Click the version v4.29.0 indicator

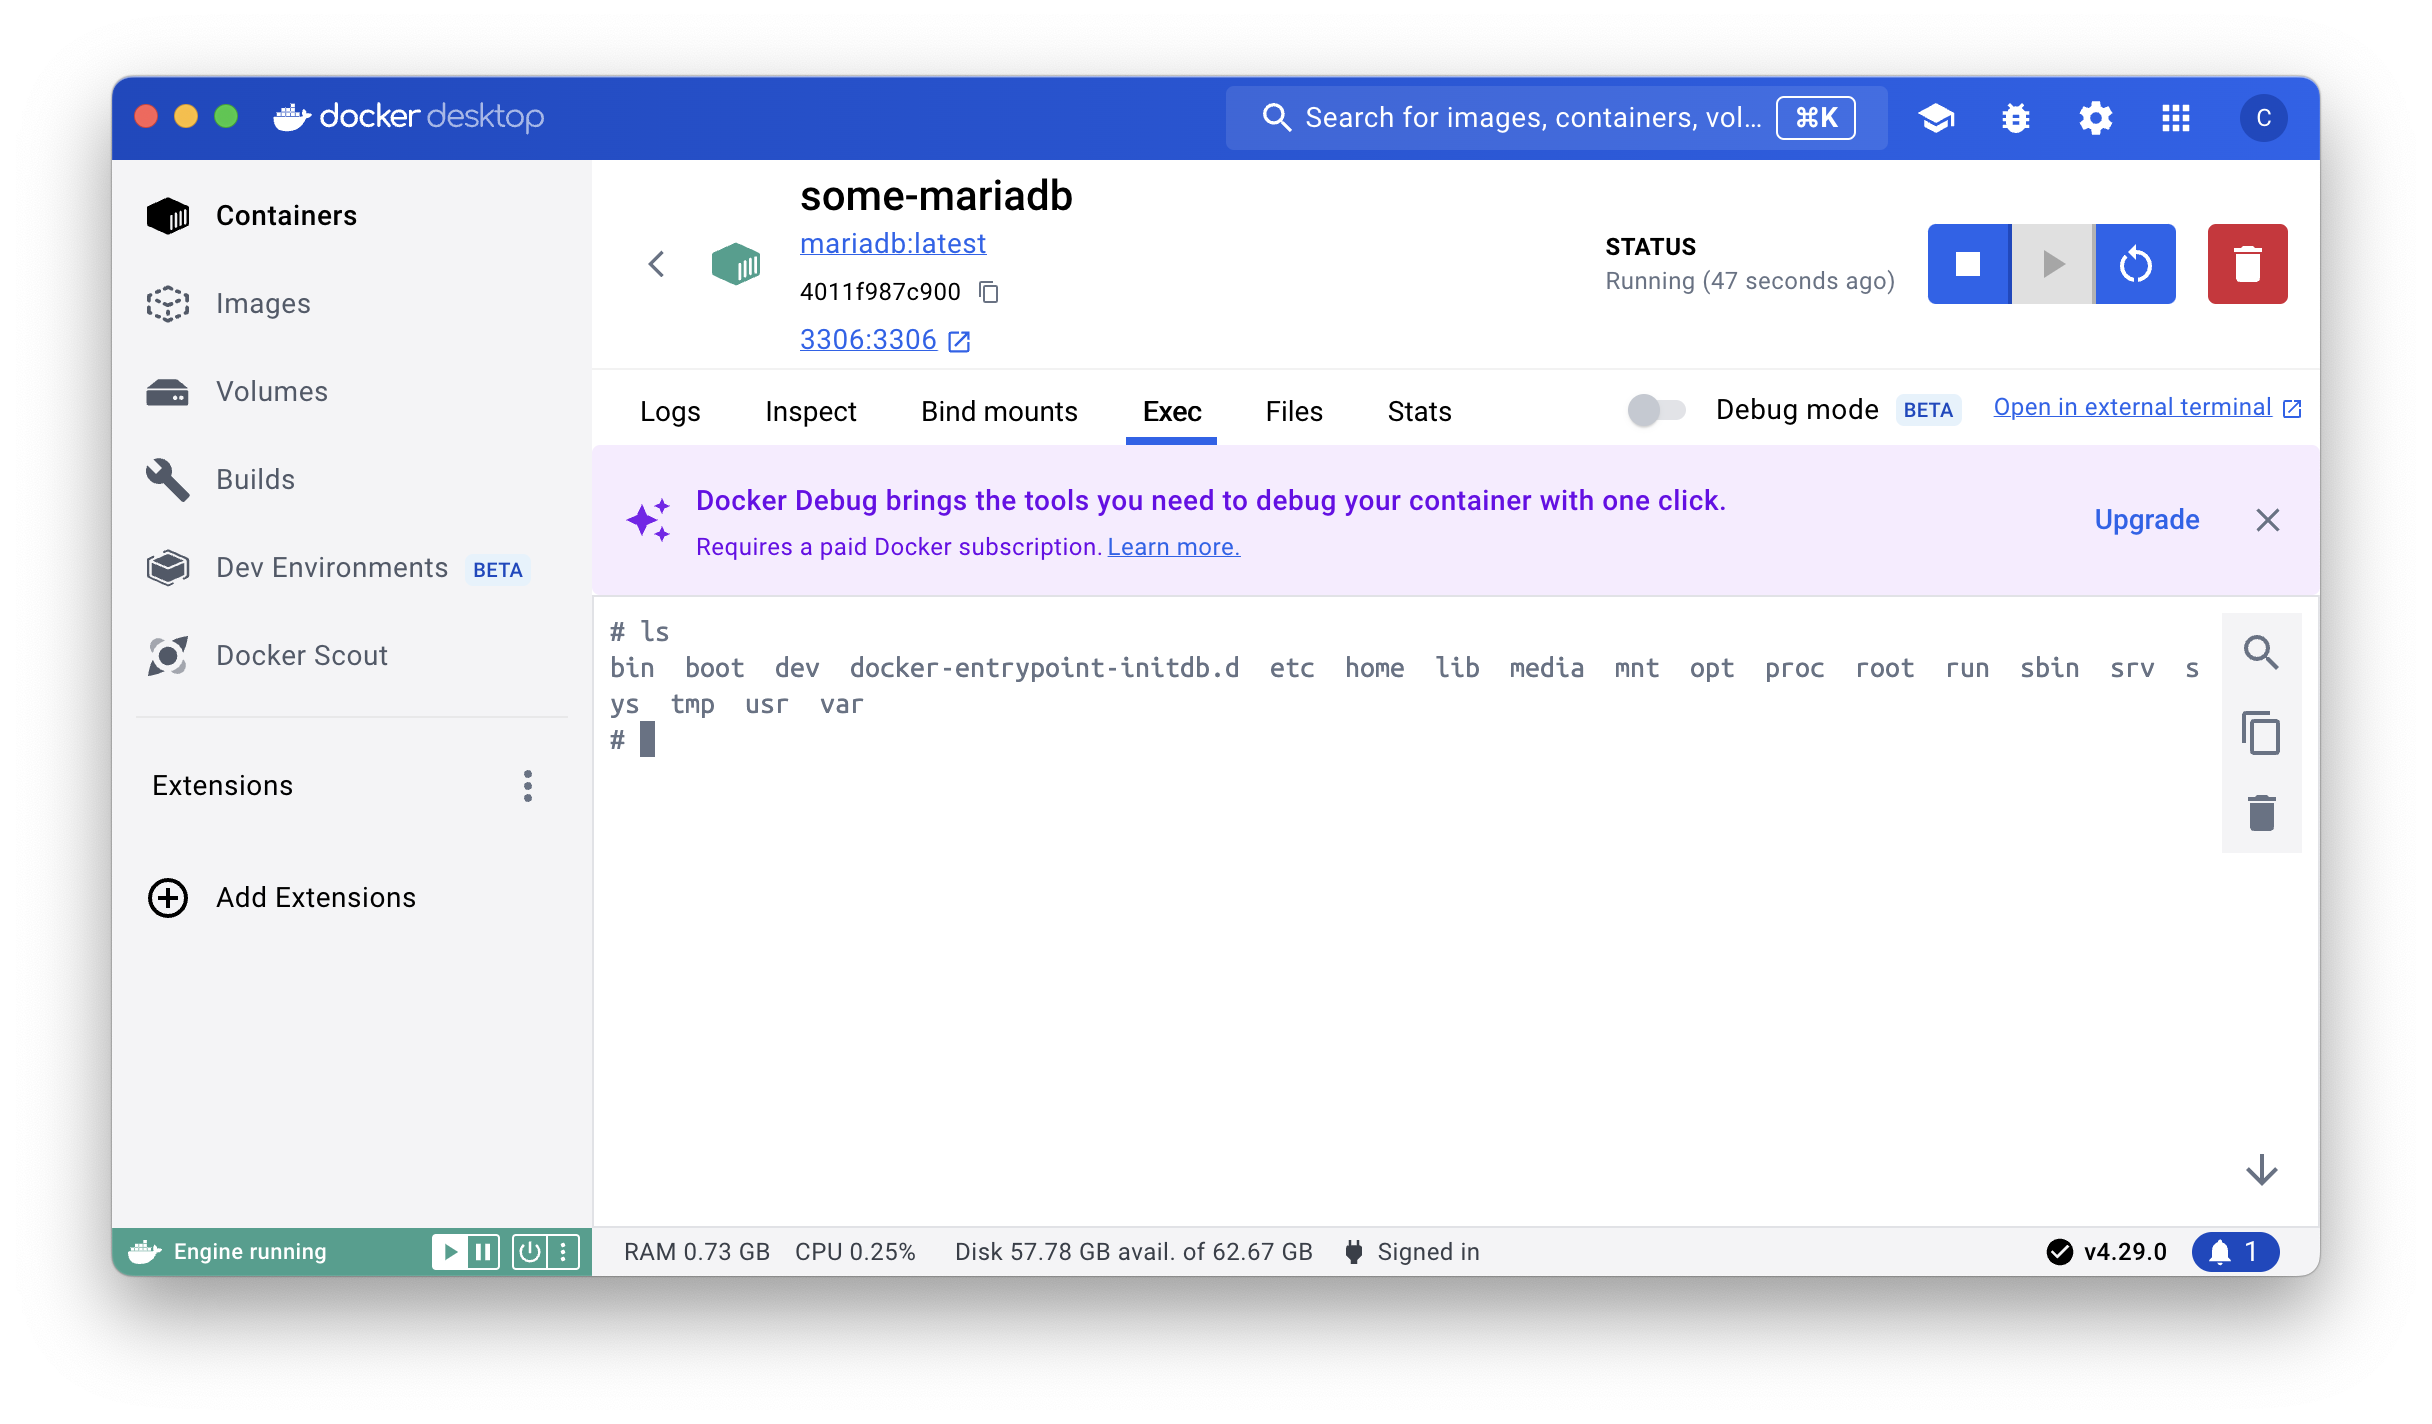pyautogui.click(x=2106, y=1252)
